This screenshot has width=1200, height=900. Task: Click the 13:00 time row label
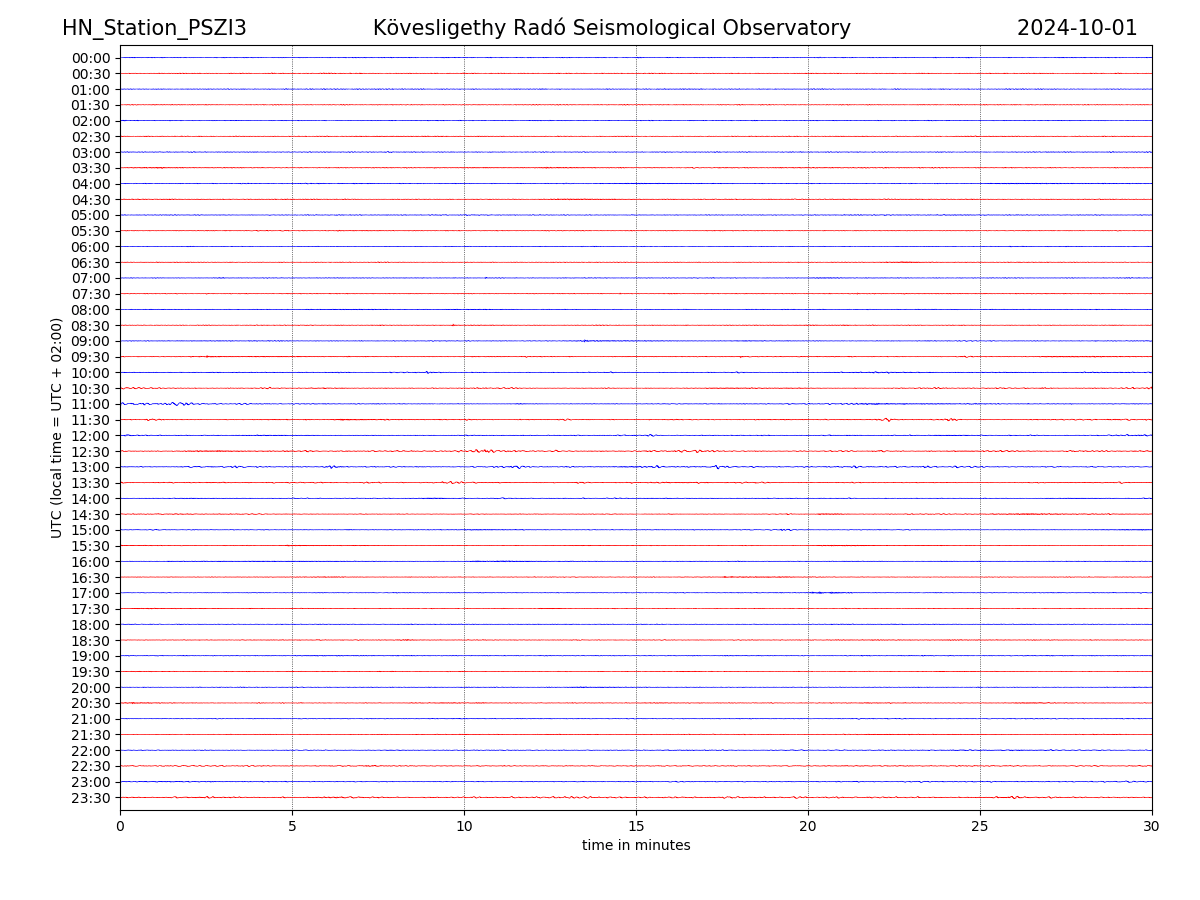pos(91,468)
